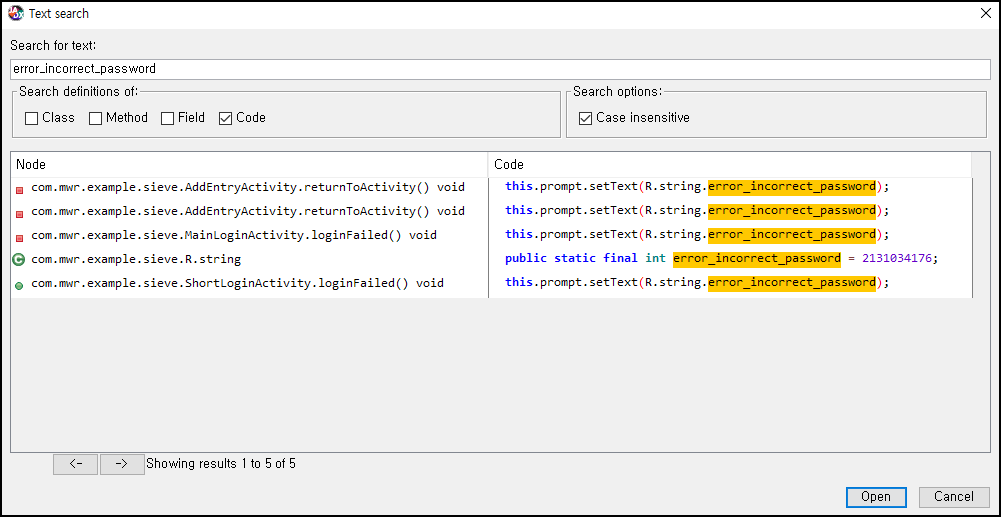This screenshot has width=1001, height=517.
Task: Click the Open button
Action: click(876, 497)
